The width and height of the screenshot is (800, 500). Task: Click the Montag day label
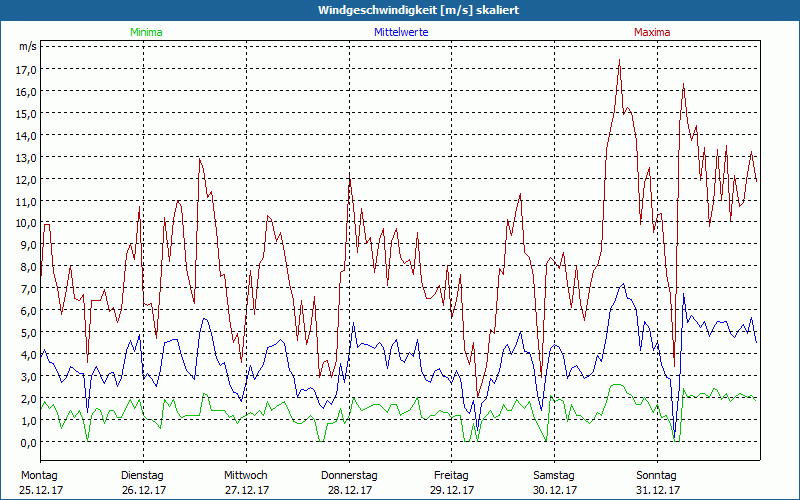point(39,476)
